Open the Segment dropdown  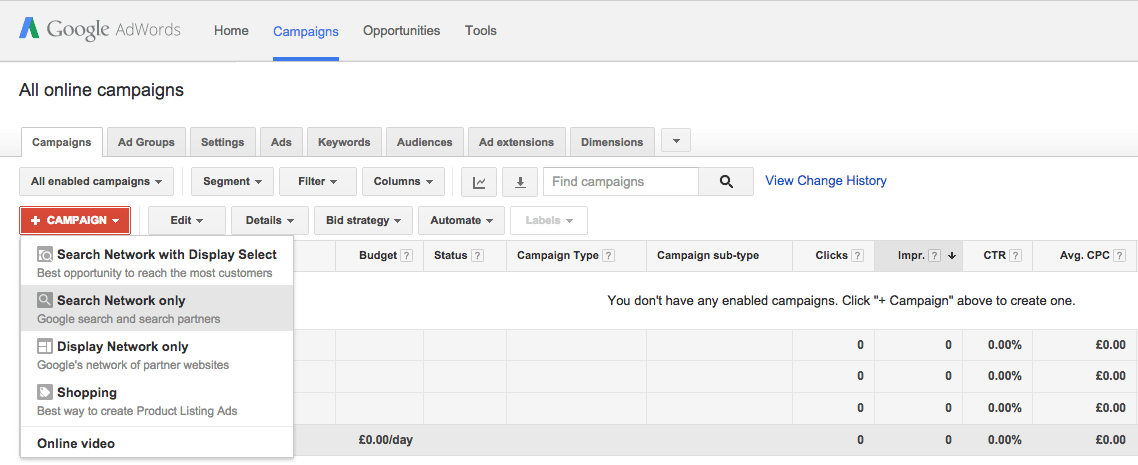[232, 181]
